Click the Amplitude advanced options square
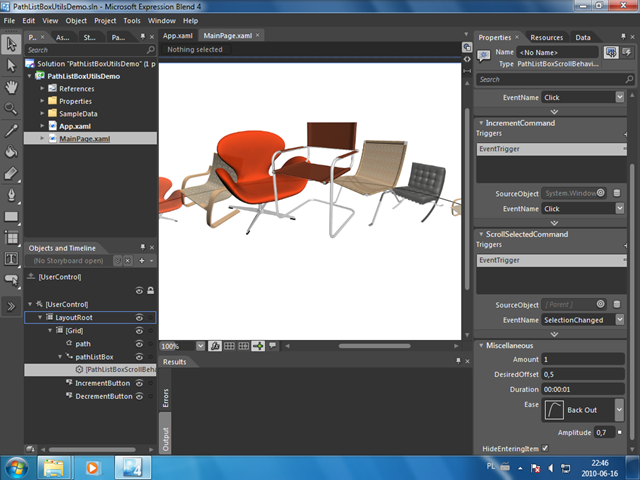Image resolution: width=640 pixels, height=480 pixels. tap(620, 432)
